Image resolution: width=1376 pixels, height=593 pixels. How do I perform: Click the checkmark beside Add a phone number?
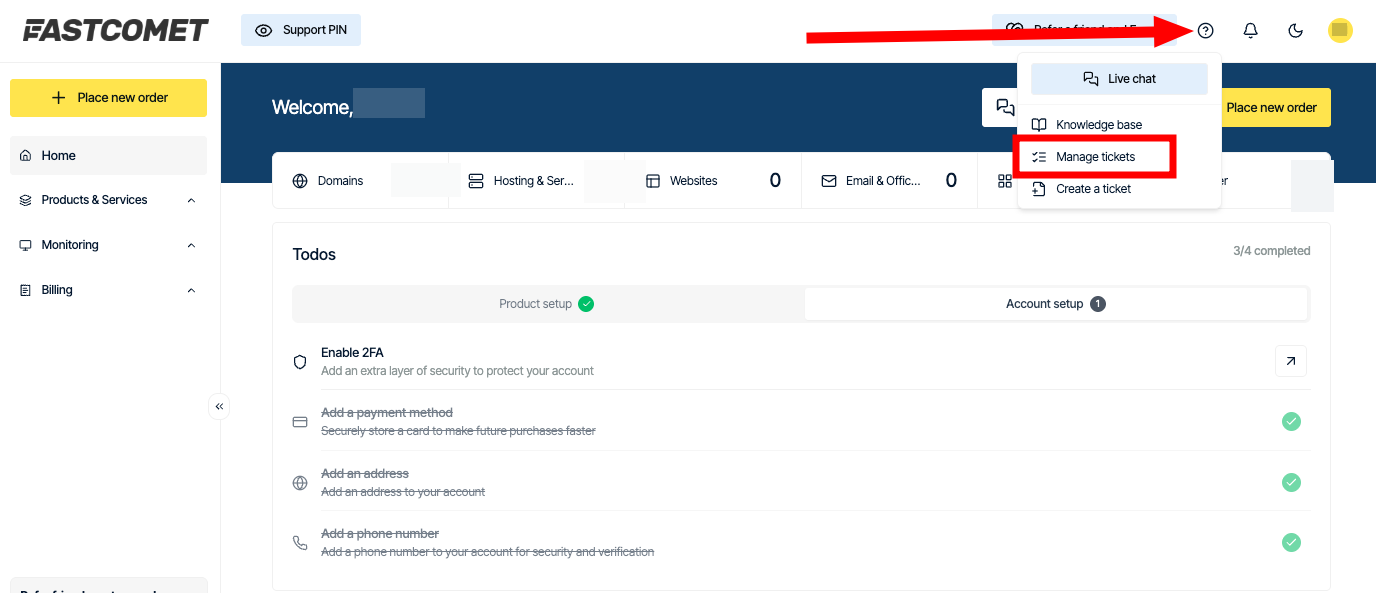point(1291,542)
